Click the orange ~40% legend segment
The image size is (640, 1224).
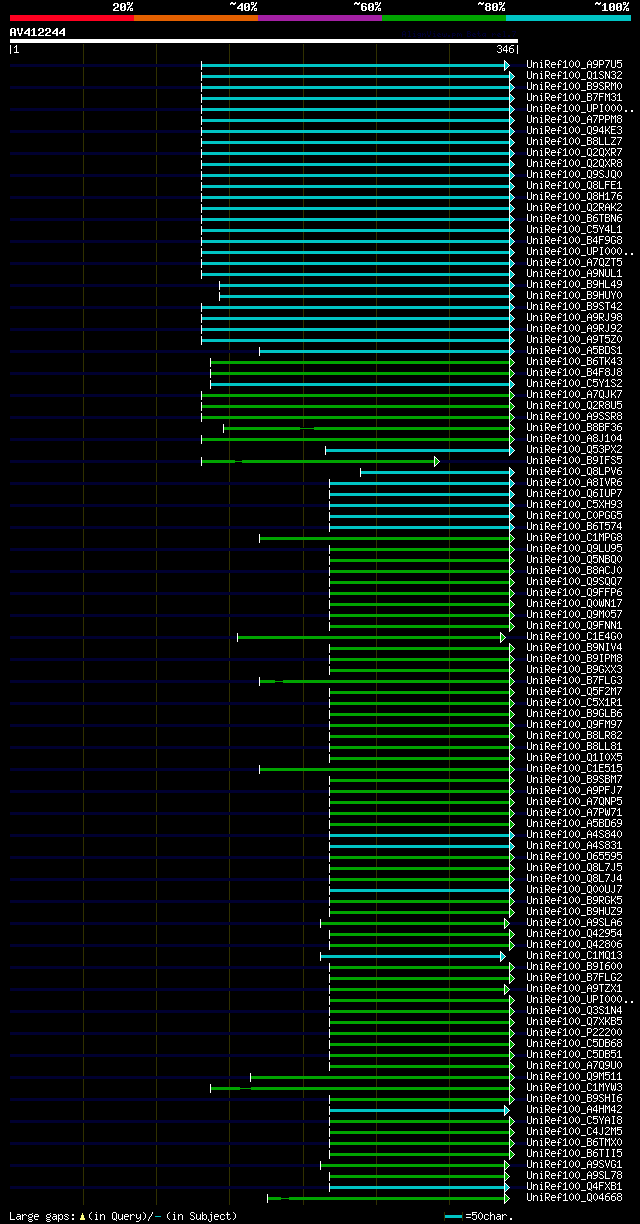coord(196,17)
